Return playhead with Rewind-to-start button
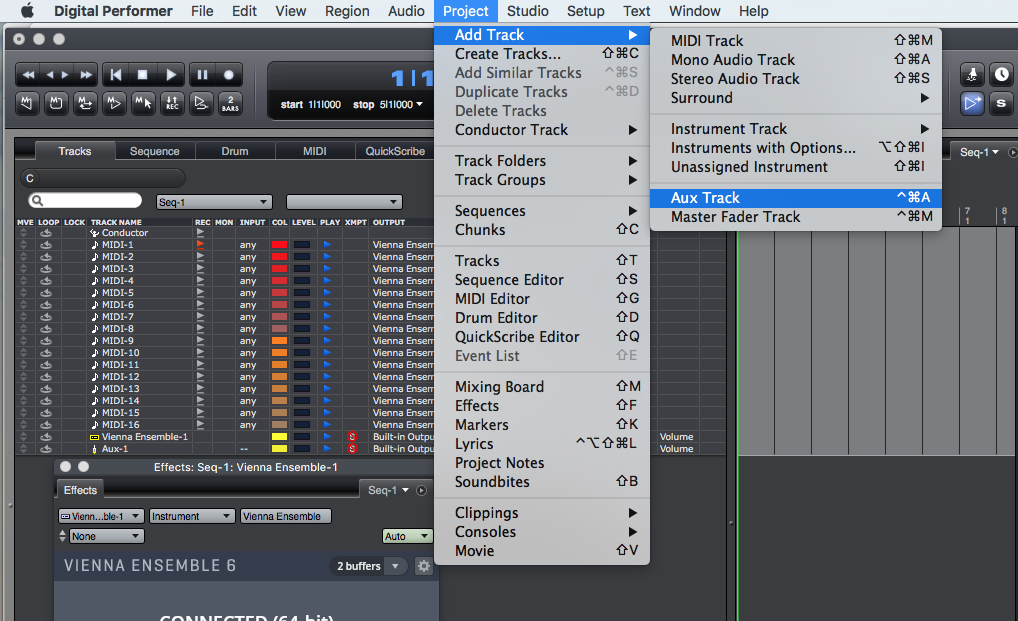 (x=116, y=75)
